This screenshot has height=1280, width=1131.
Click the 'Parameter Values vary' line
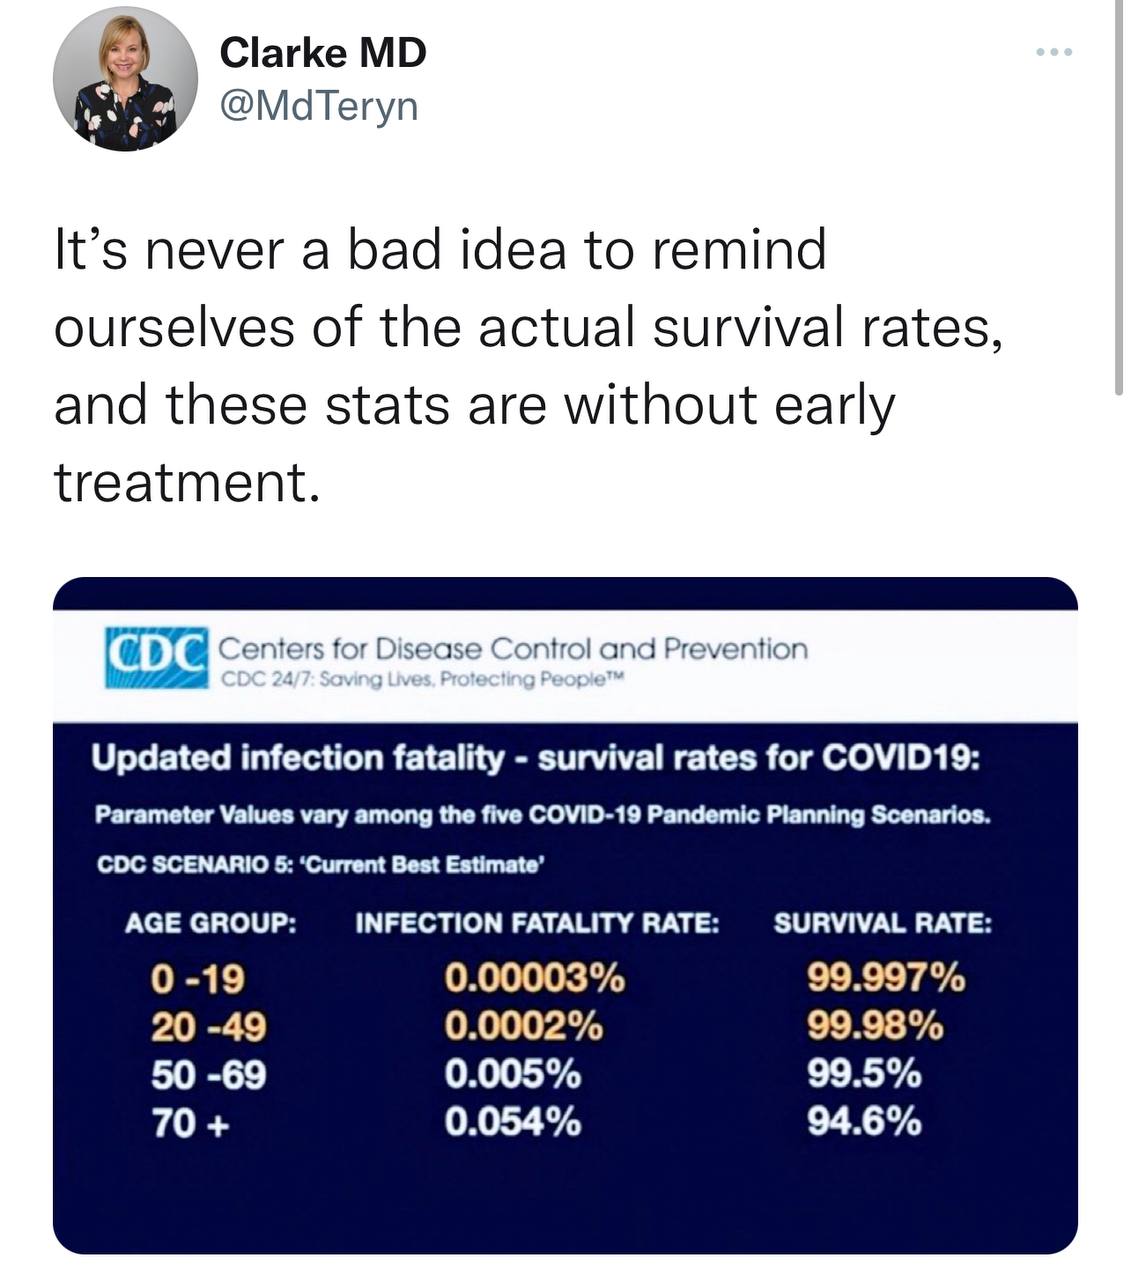coord(543,815)
